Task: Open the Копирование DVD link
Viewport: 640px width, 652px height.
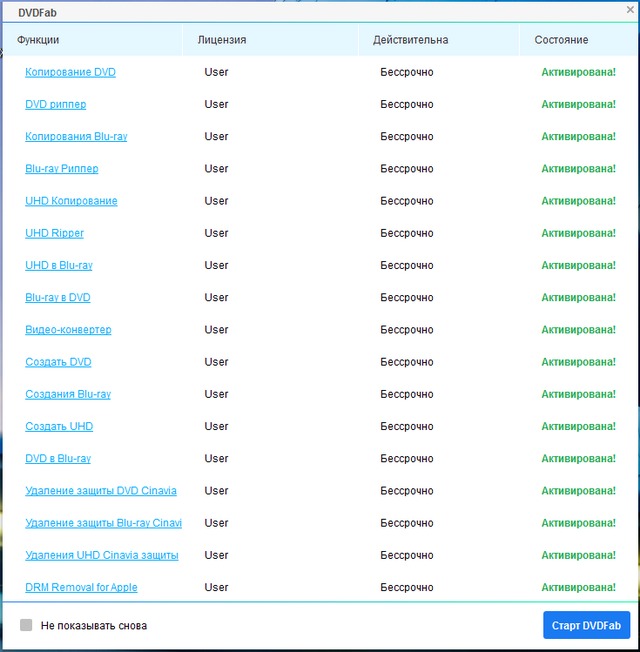Action: coord(70,72)
